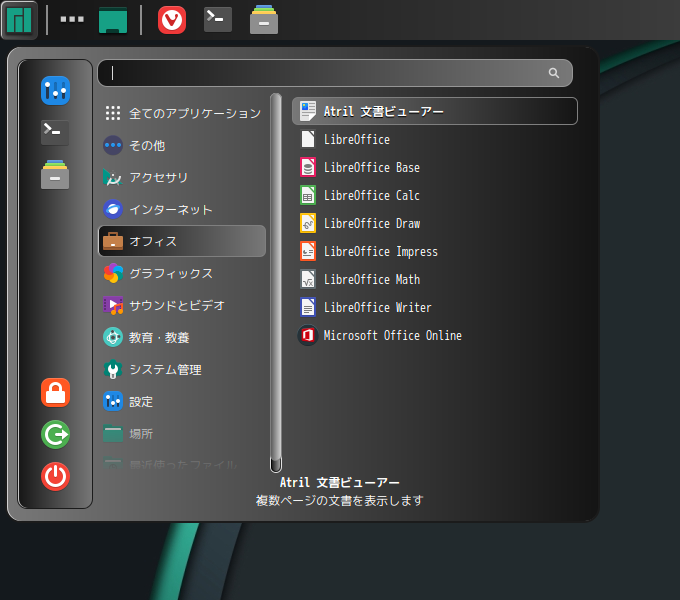Launch Atril 文書ビューアー
This screenshot has width=680, height=600.
pyautogui.click(x=435, y=111)
